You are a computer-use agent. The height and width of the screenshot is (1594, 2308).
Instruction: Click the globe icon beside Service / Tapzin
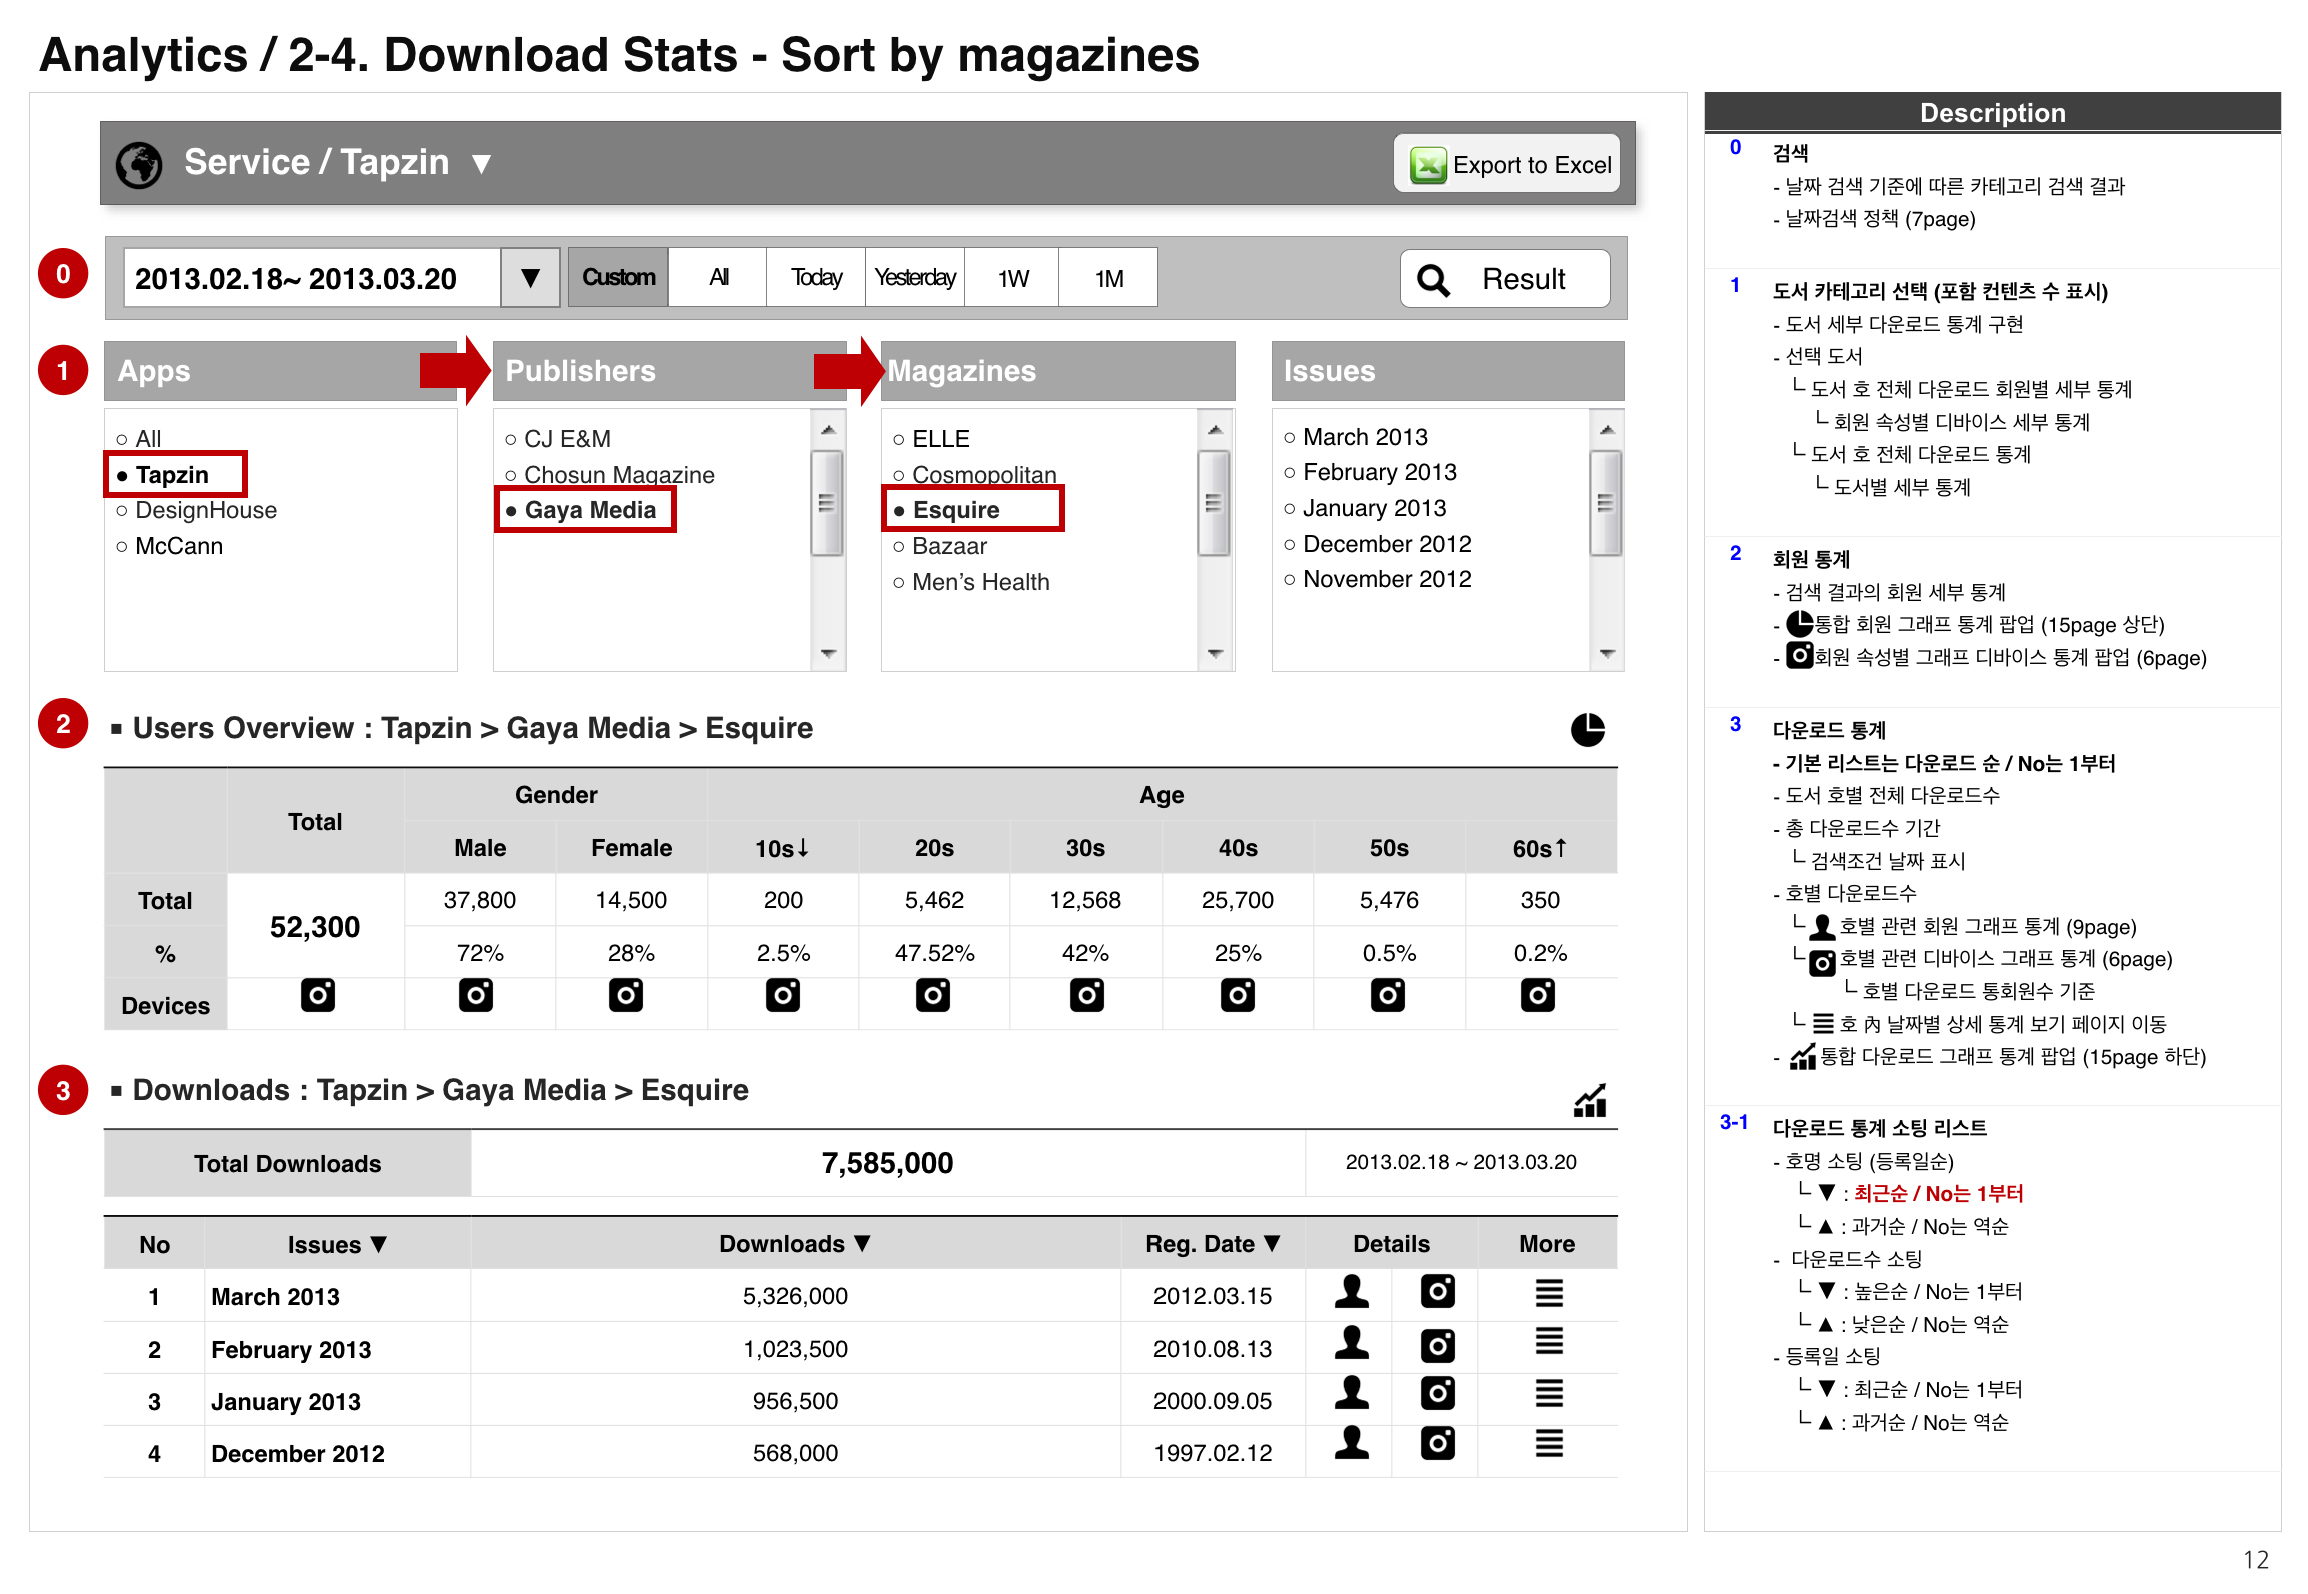(x=139, y=164)
